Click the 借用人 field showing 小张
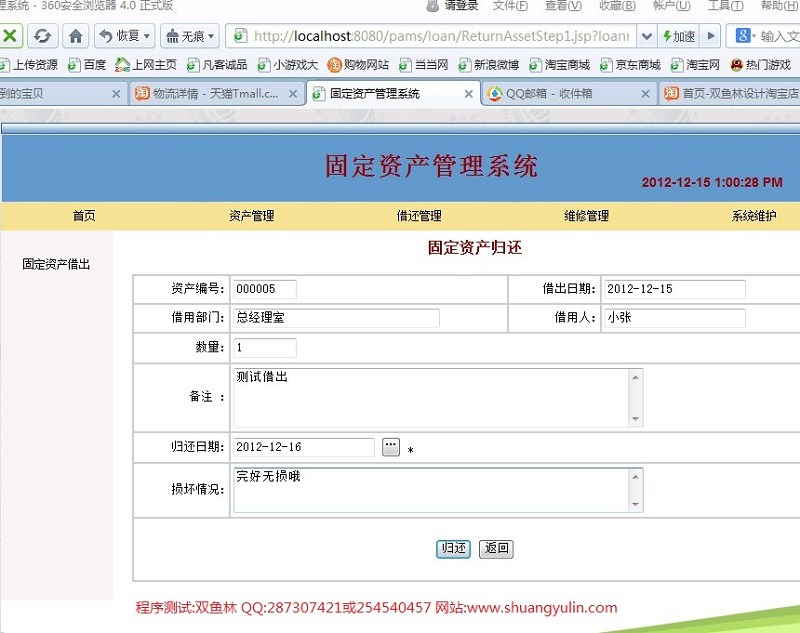The width and height of the screenshot is (800, 633). coord(674,318)
